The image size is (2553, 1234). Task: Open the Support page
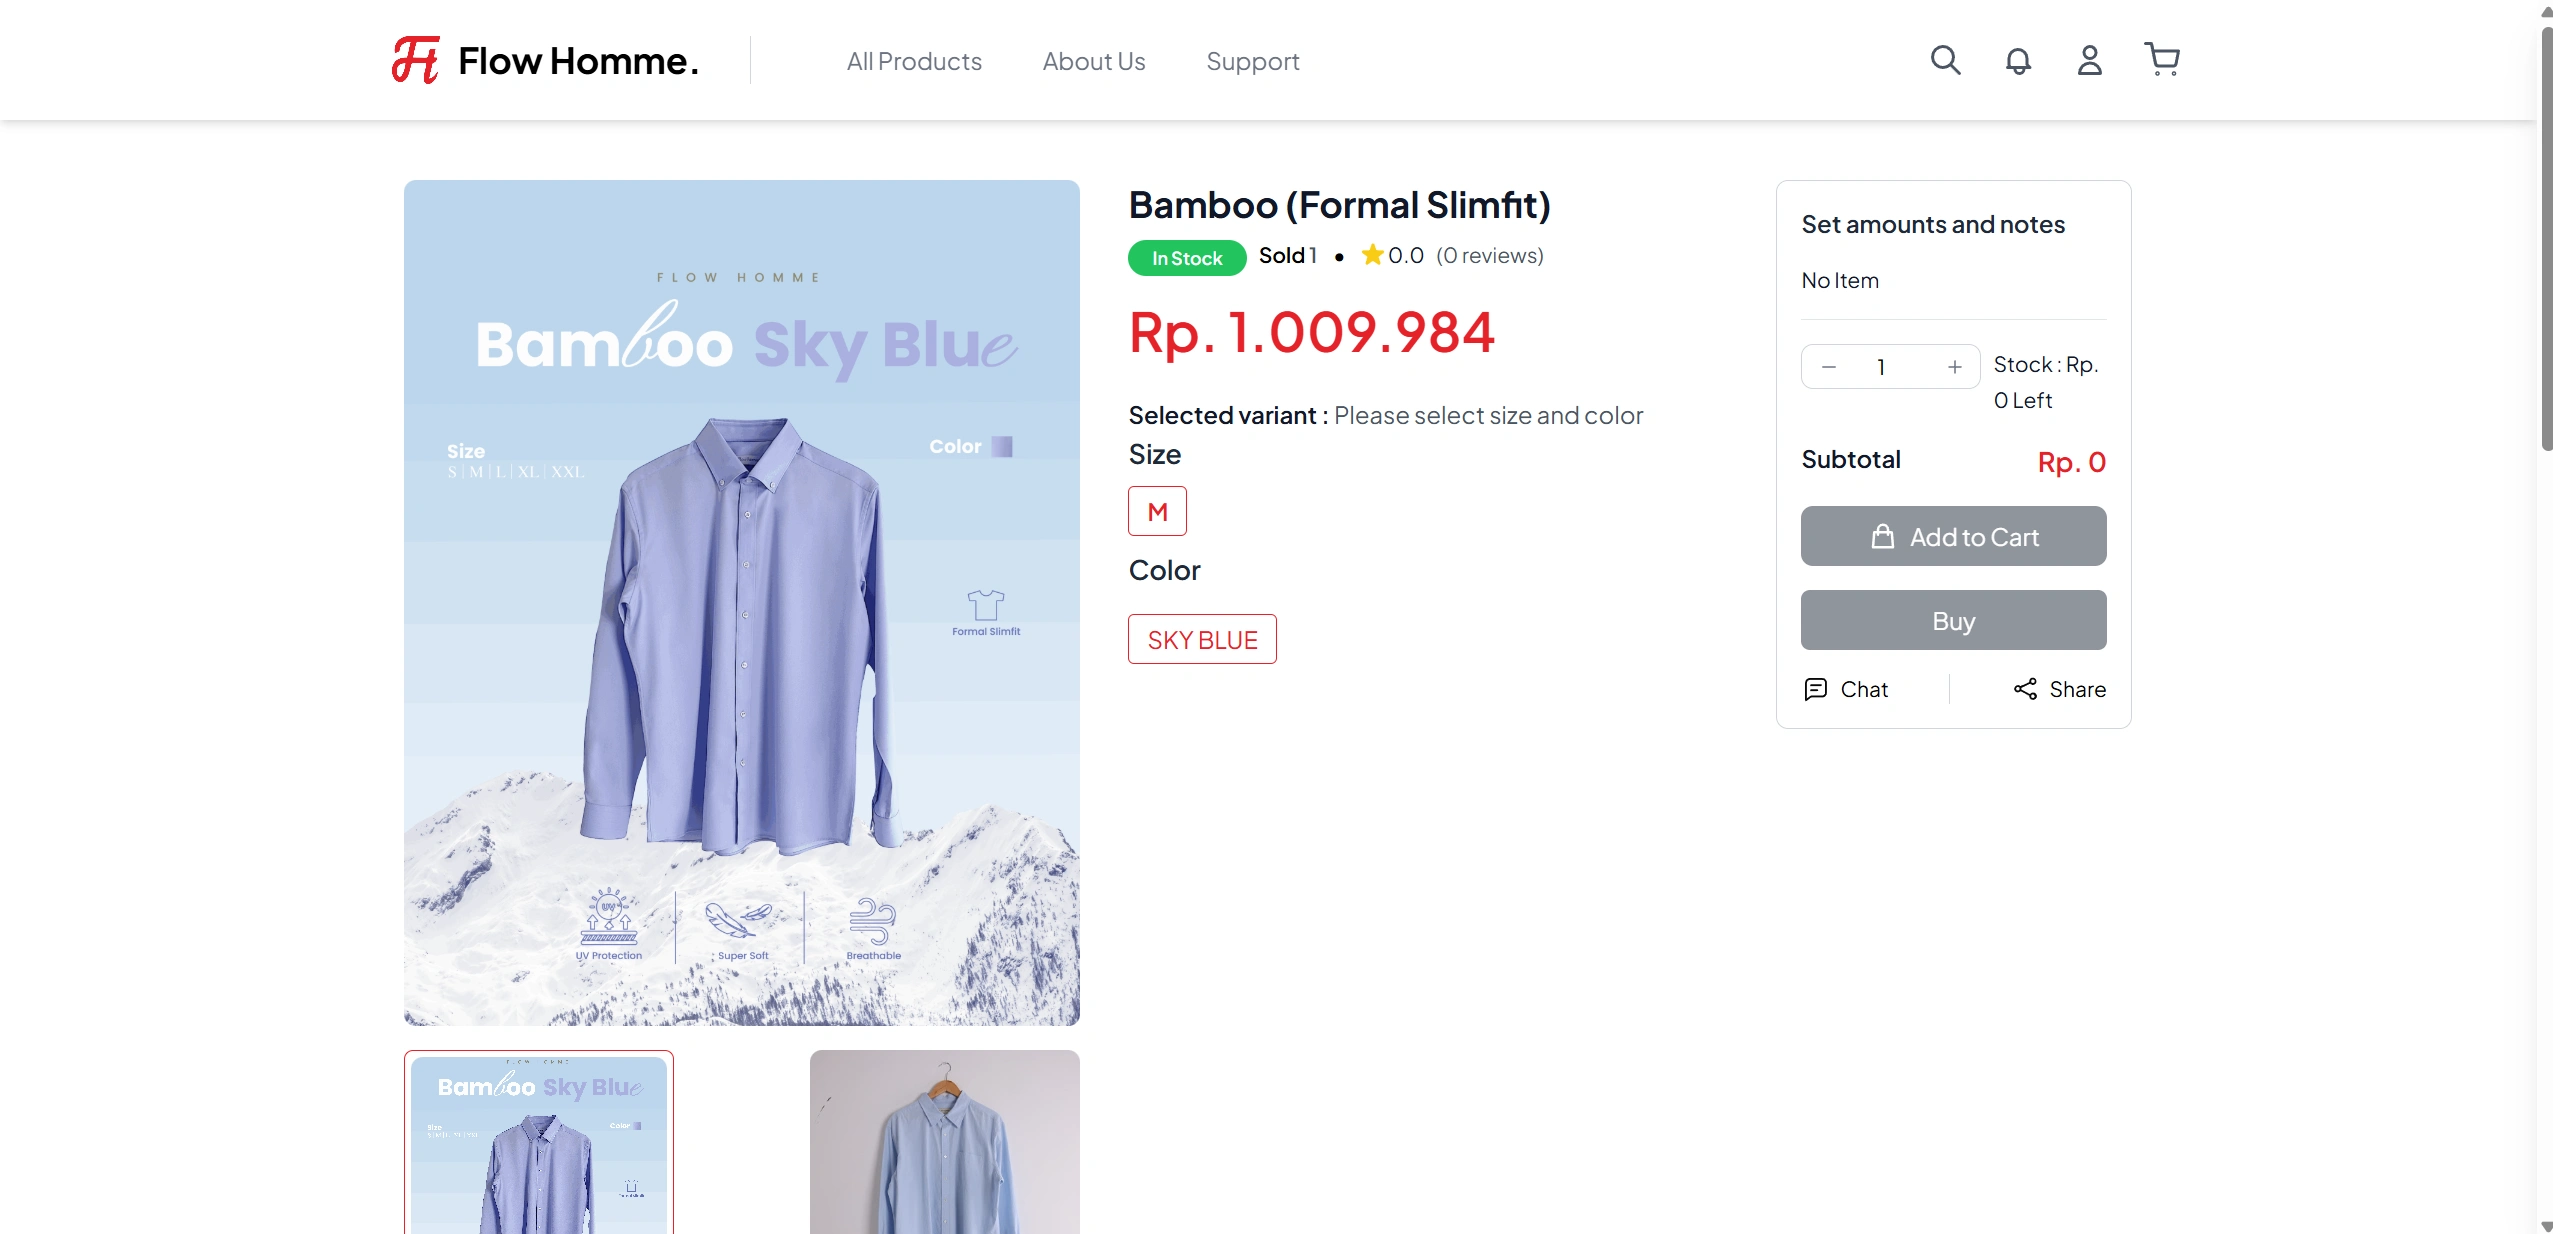(x=1252, y=61)
